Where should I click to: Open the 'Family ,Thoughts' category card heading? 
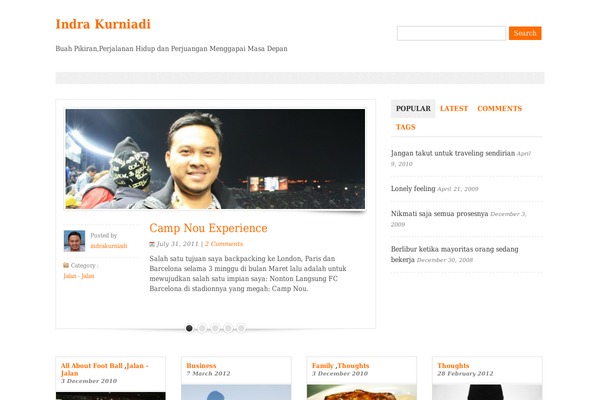(x=341, y=366)
